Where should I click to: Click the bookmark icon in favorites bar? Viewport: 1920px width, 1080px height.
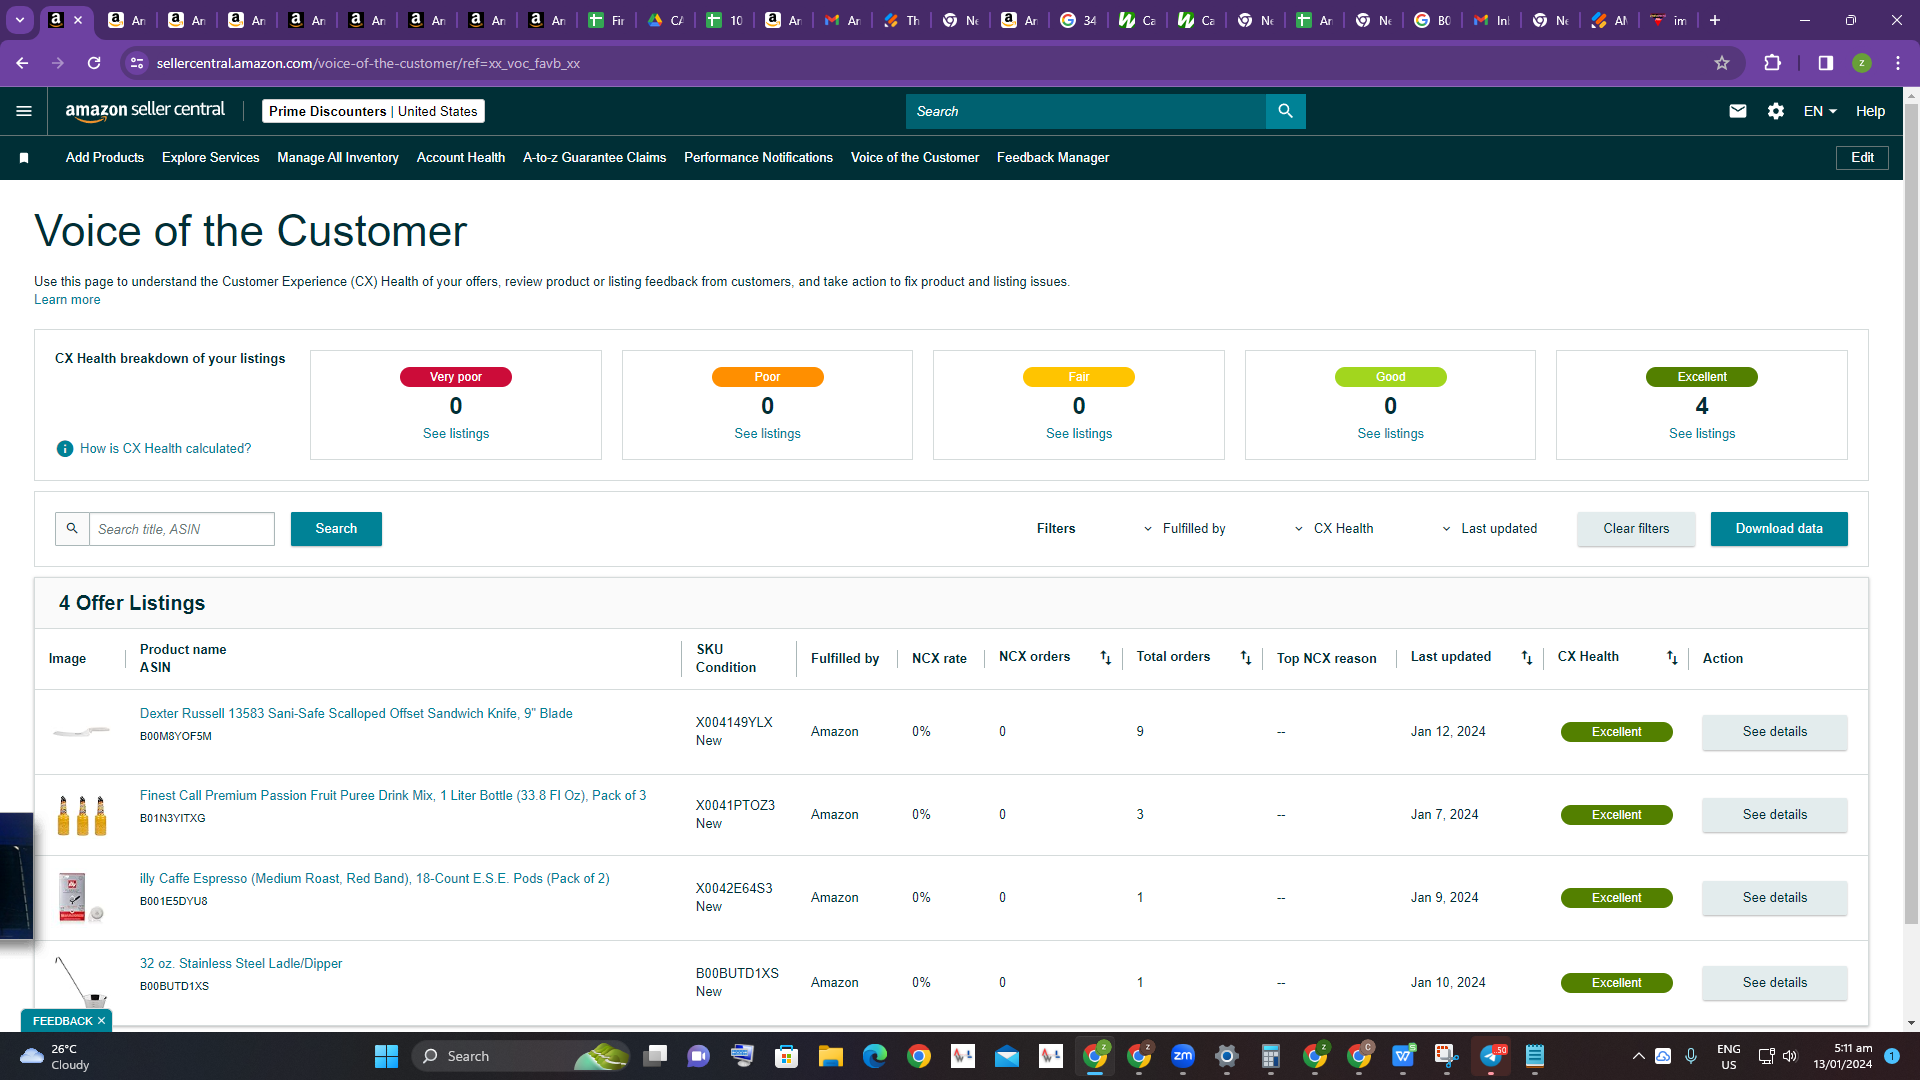[24, 158]
